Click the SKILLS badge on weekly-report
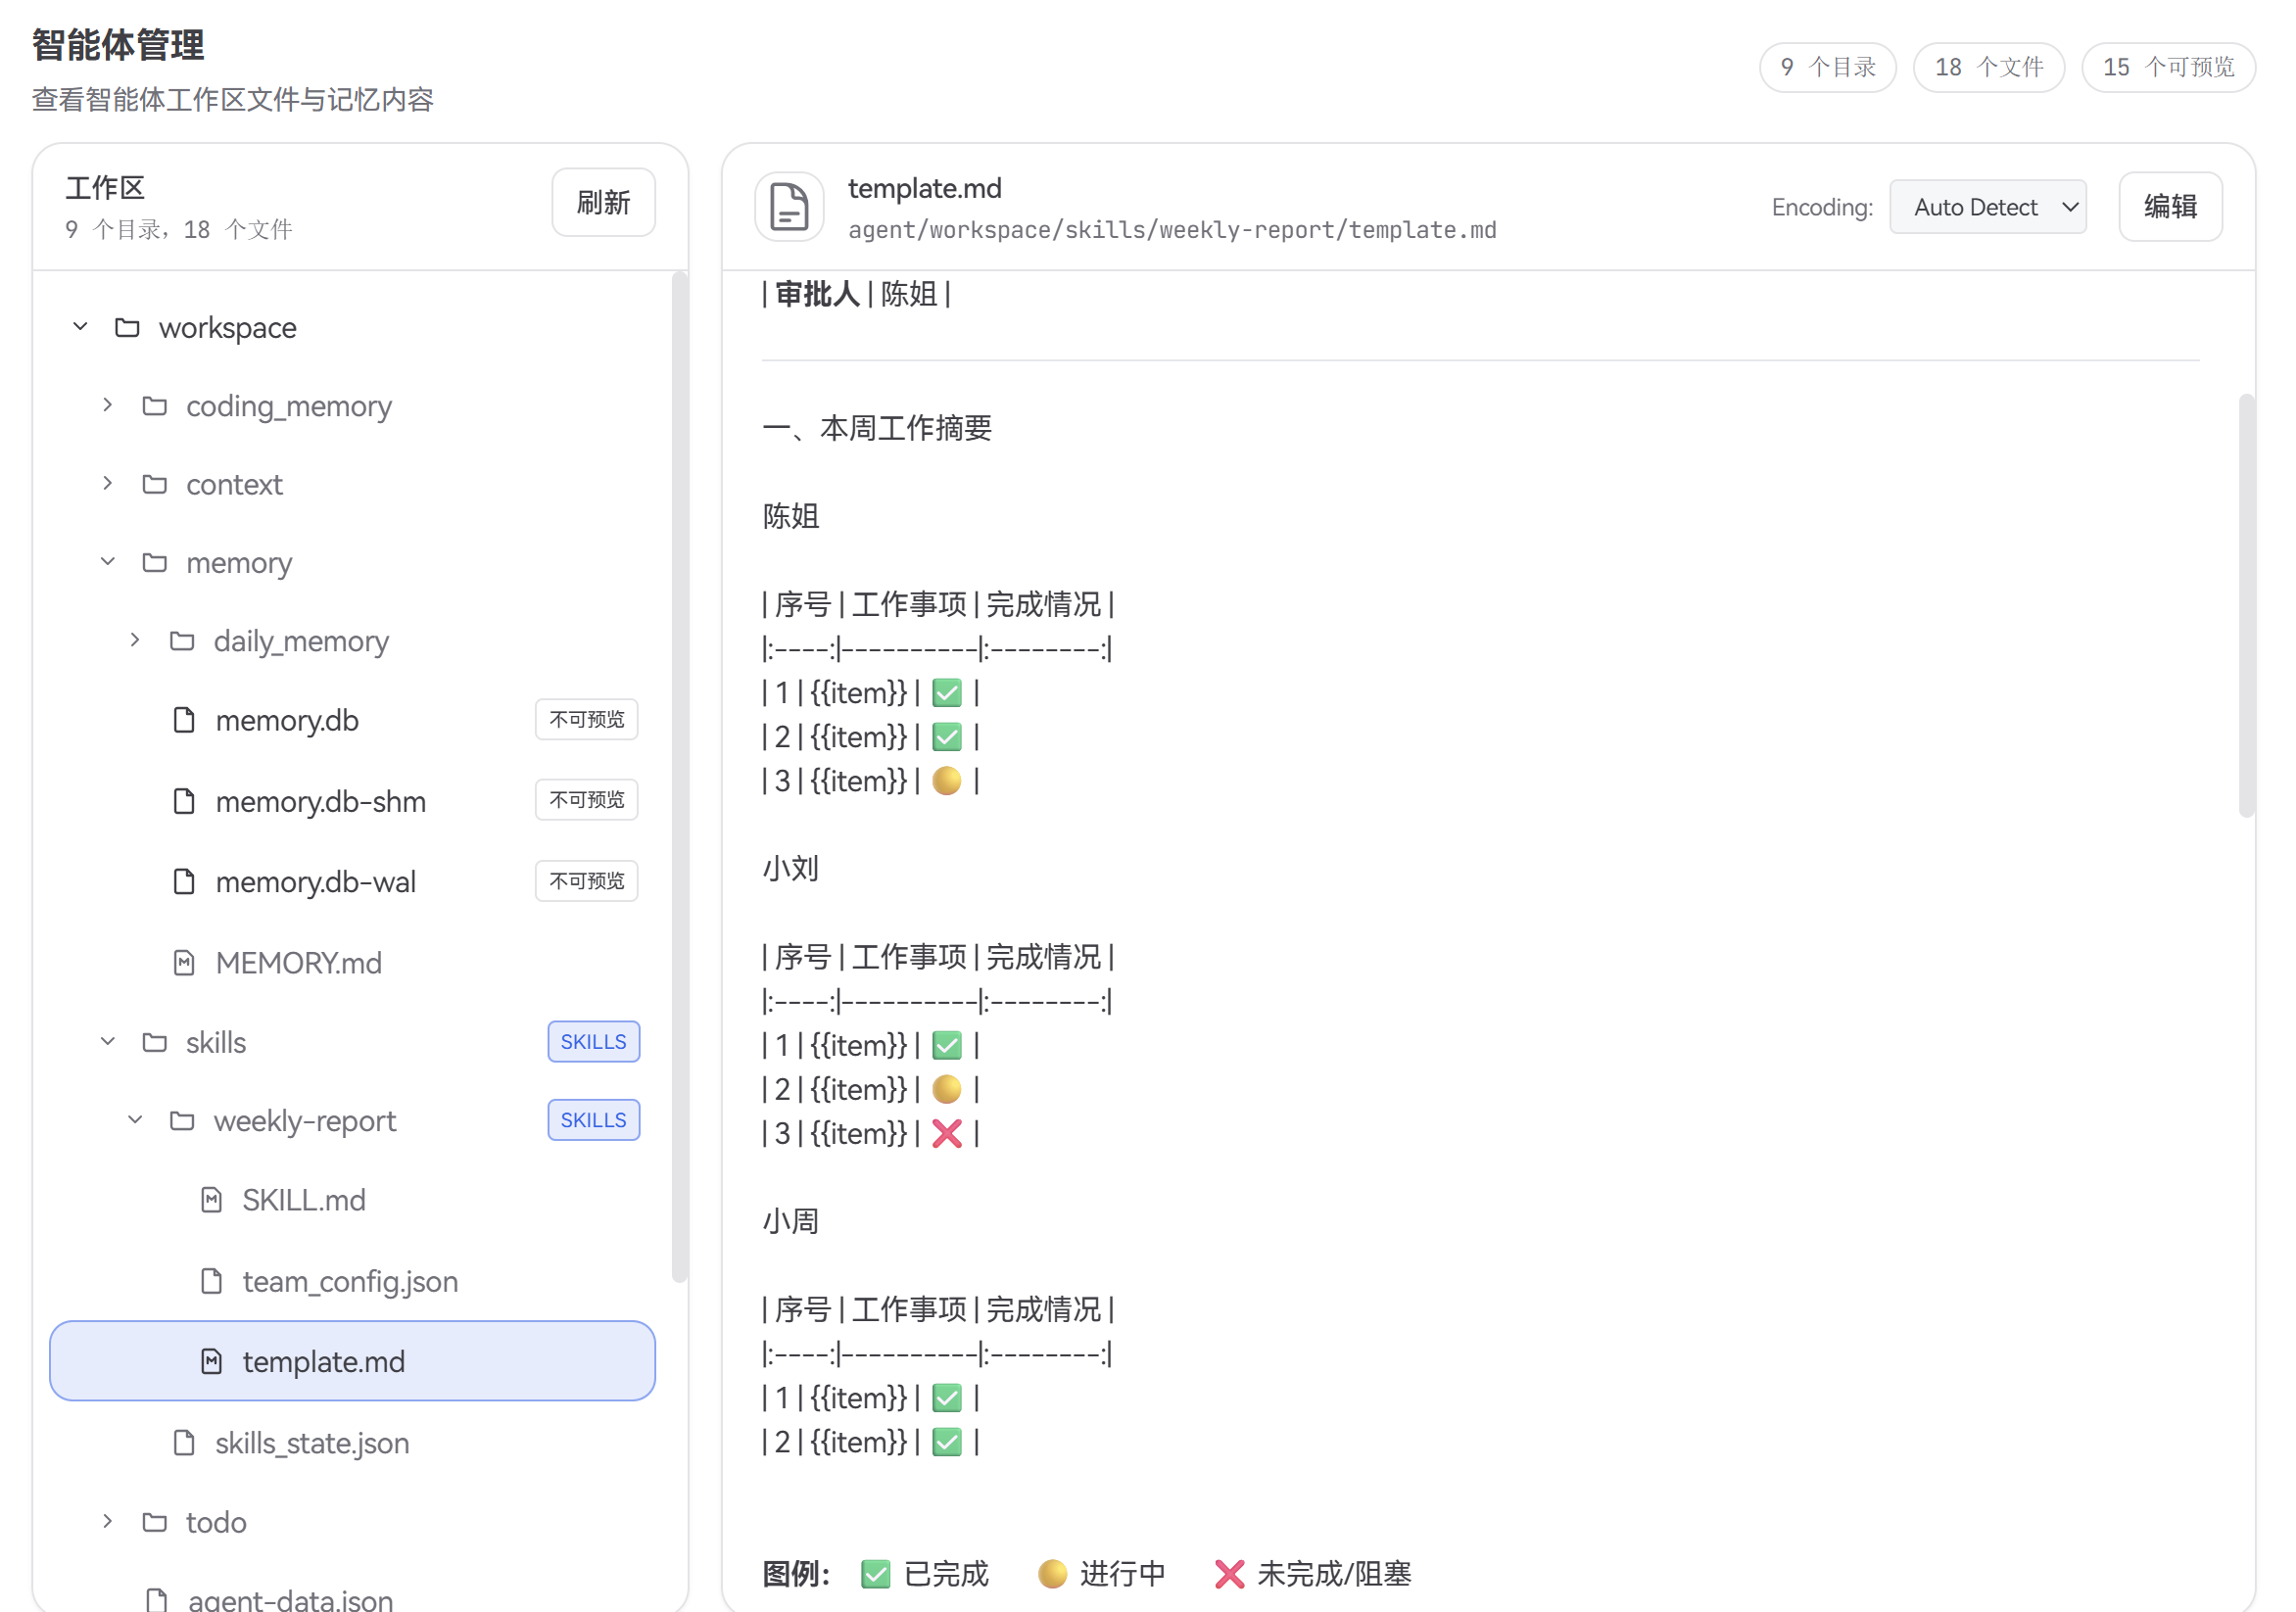This screenshot has width=2296, height=1612. tap(594, 1120)
